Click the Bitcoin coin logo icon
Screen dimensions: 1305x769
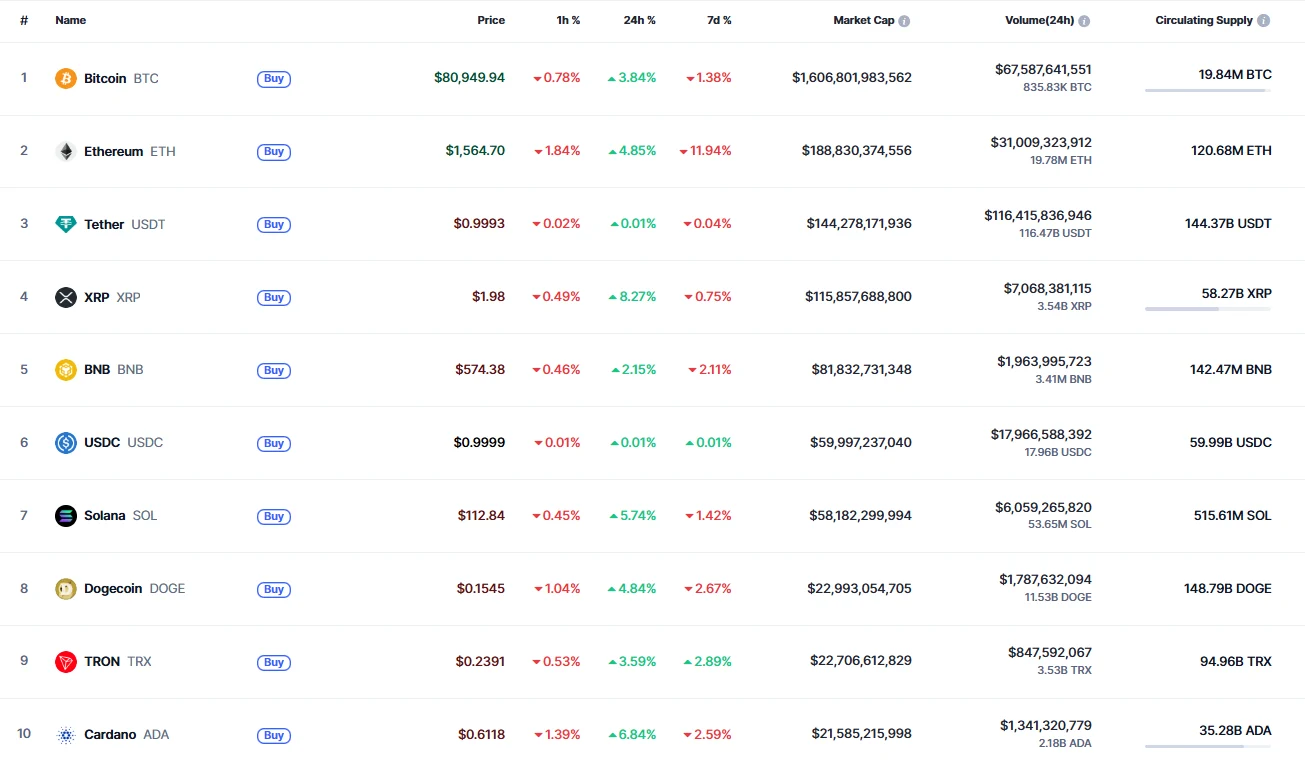[66, 78]
